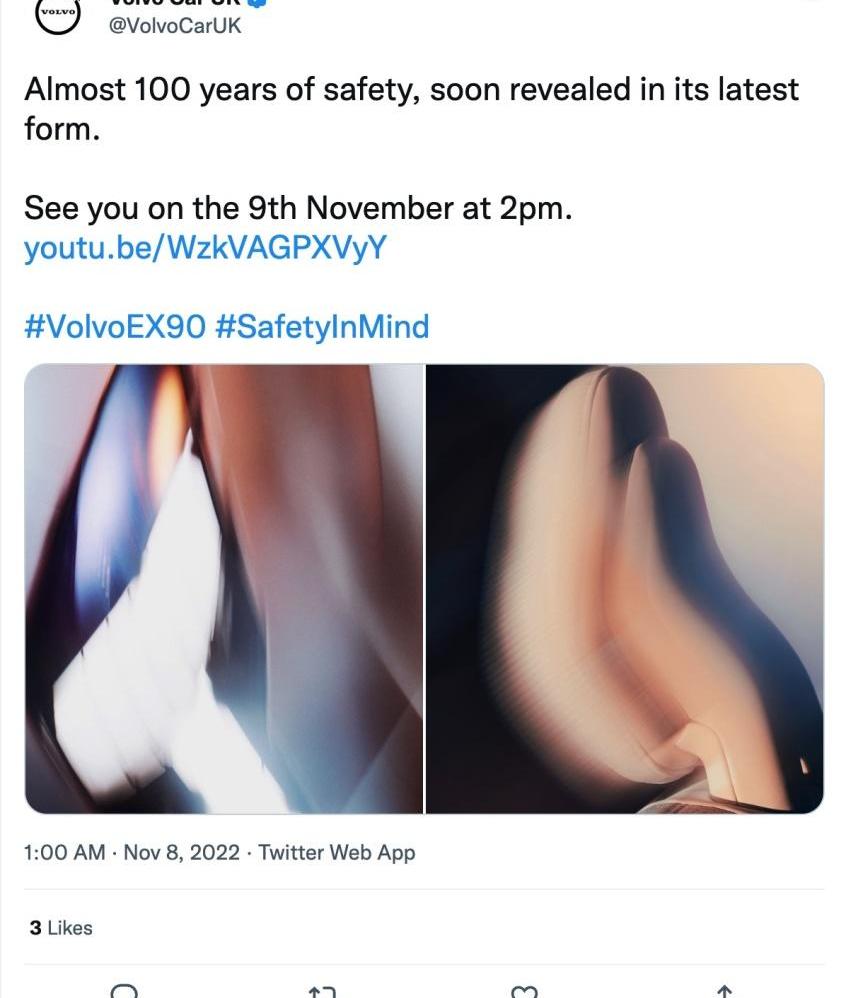Retweet using the arrows icon
The height and width of the screenshot is (998, 846).
pyautogui.click(x=321, y=992)
